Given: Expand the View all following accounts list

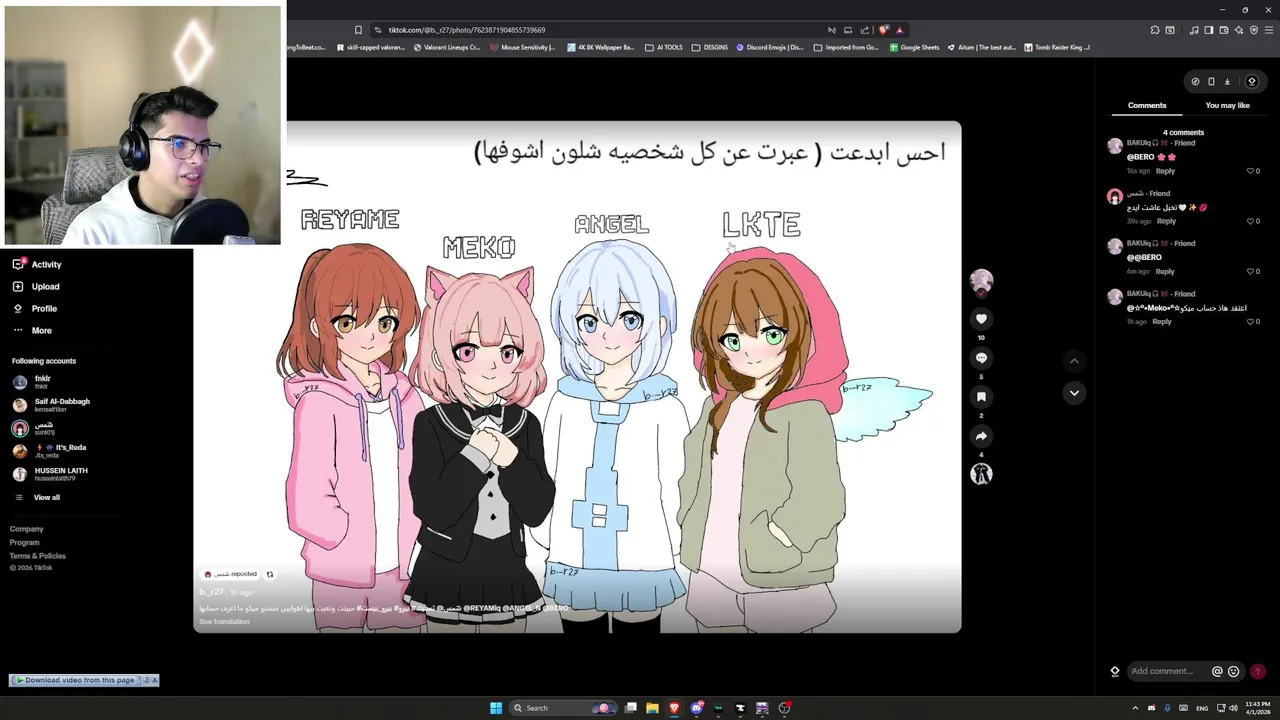Looking at the screenshot, I should (x=36, y=497).
